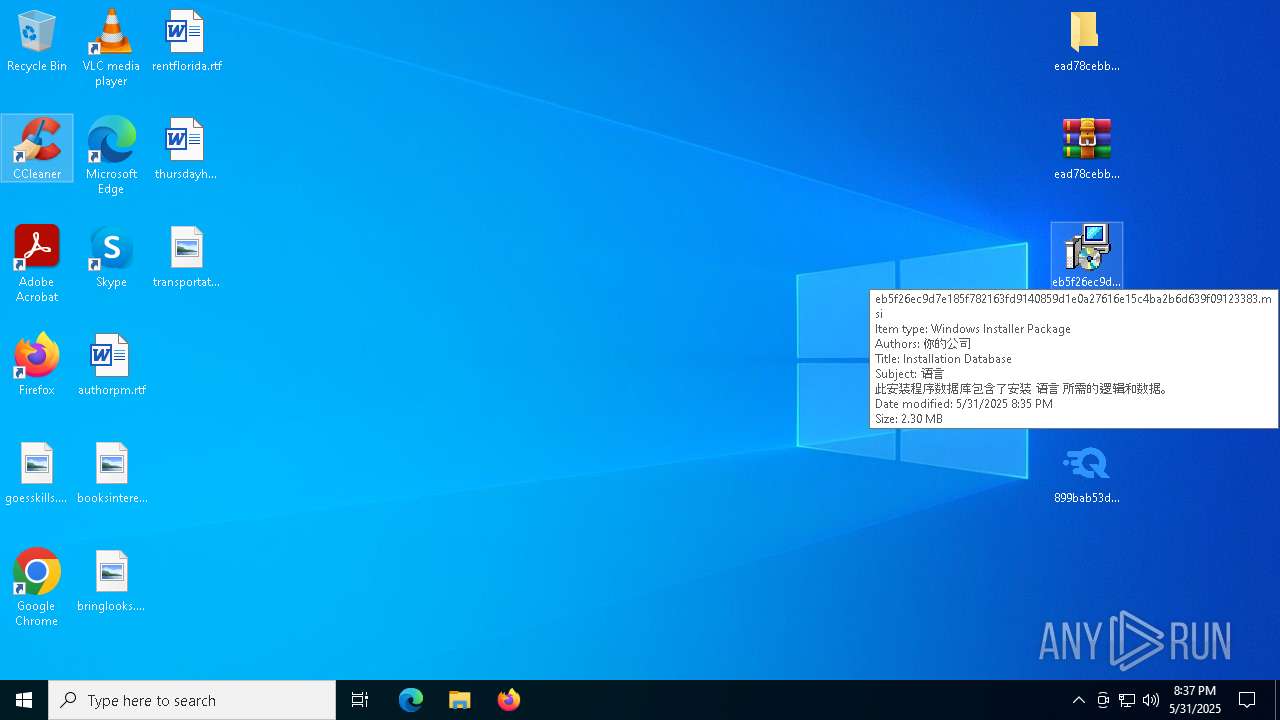Select Microsoft Edge desktop shortcut
The height and width of the screenshot is (720, 1280).
pos(111,155)
